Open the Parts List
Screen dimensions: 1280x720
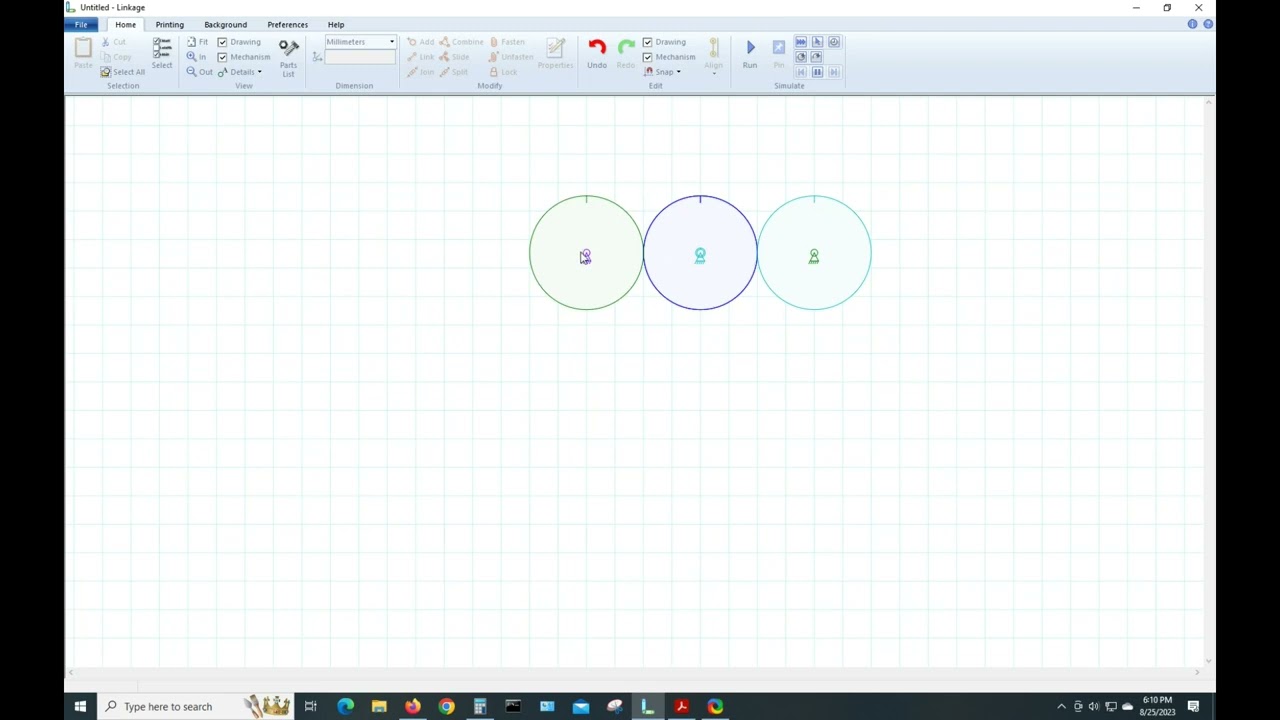[288, 57]
